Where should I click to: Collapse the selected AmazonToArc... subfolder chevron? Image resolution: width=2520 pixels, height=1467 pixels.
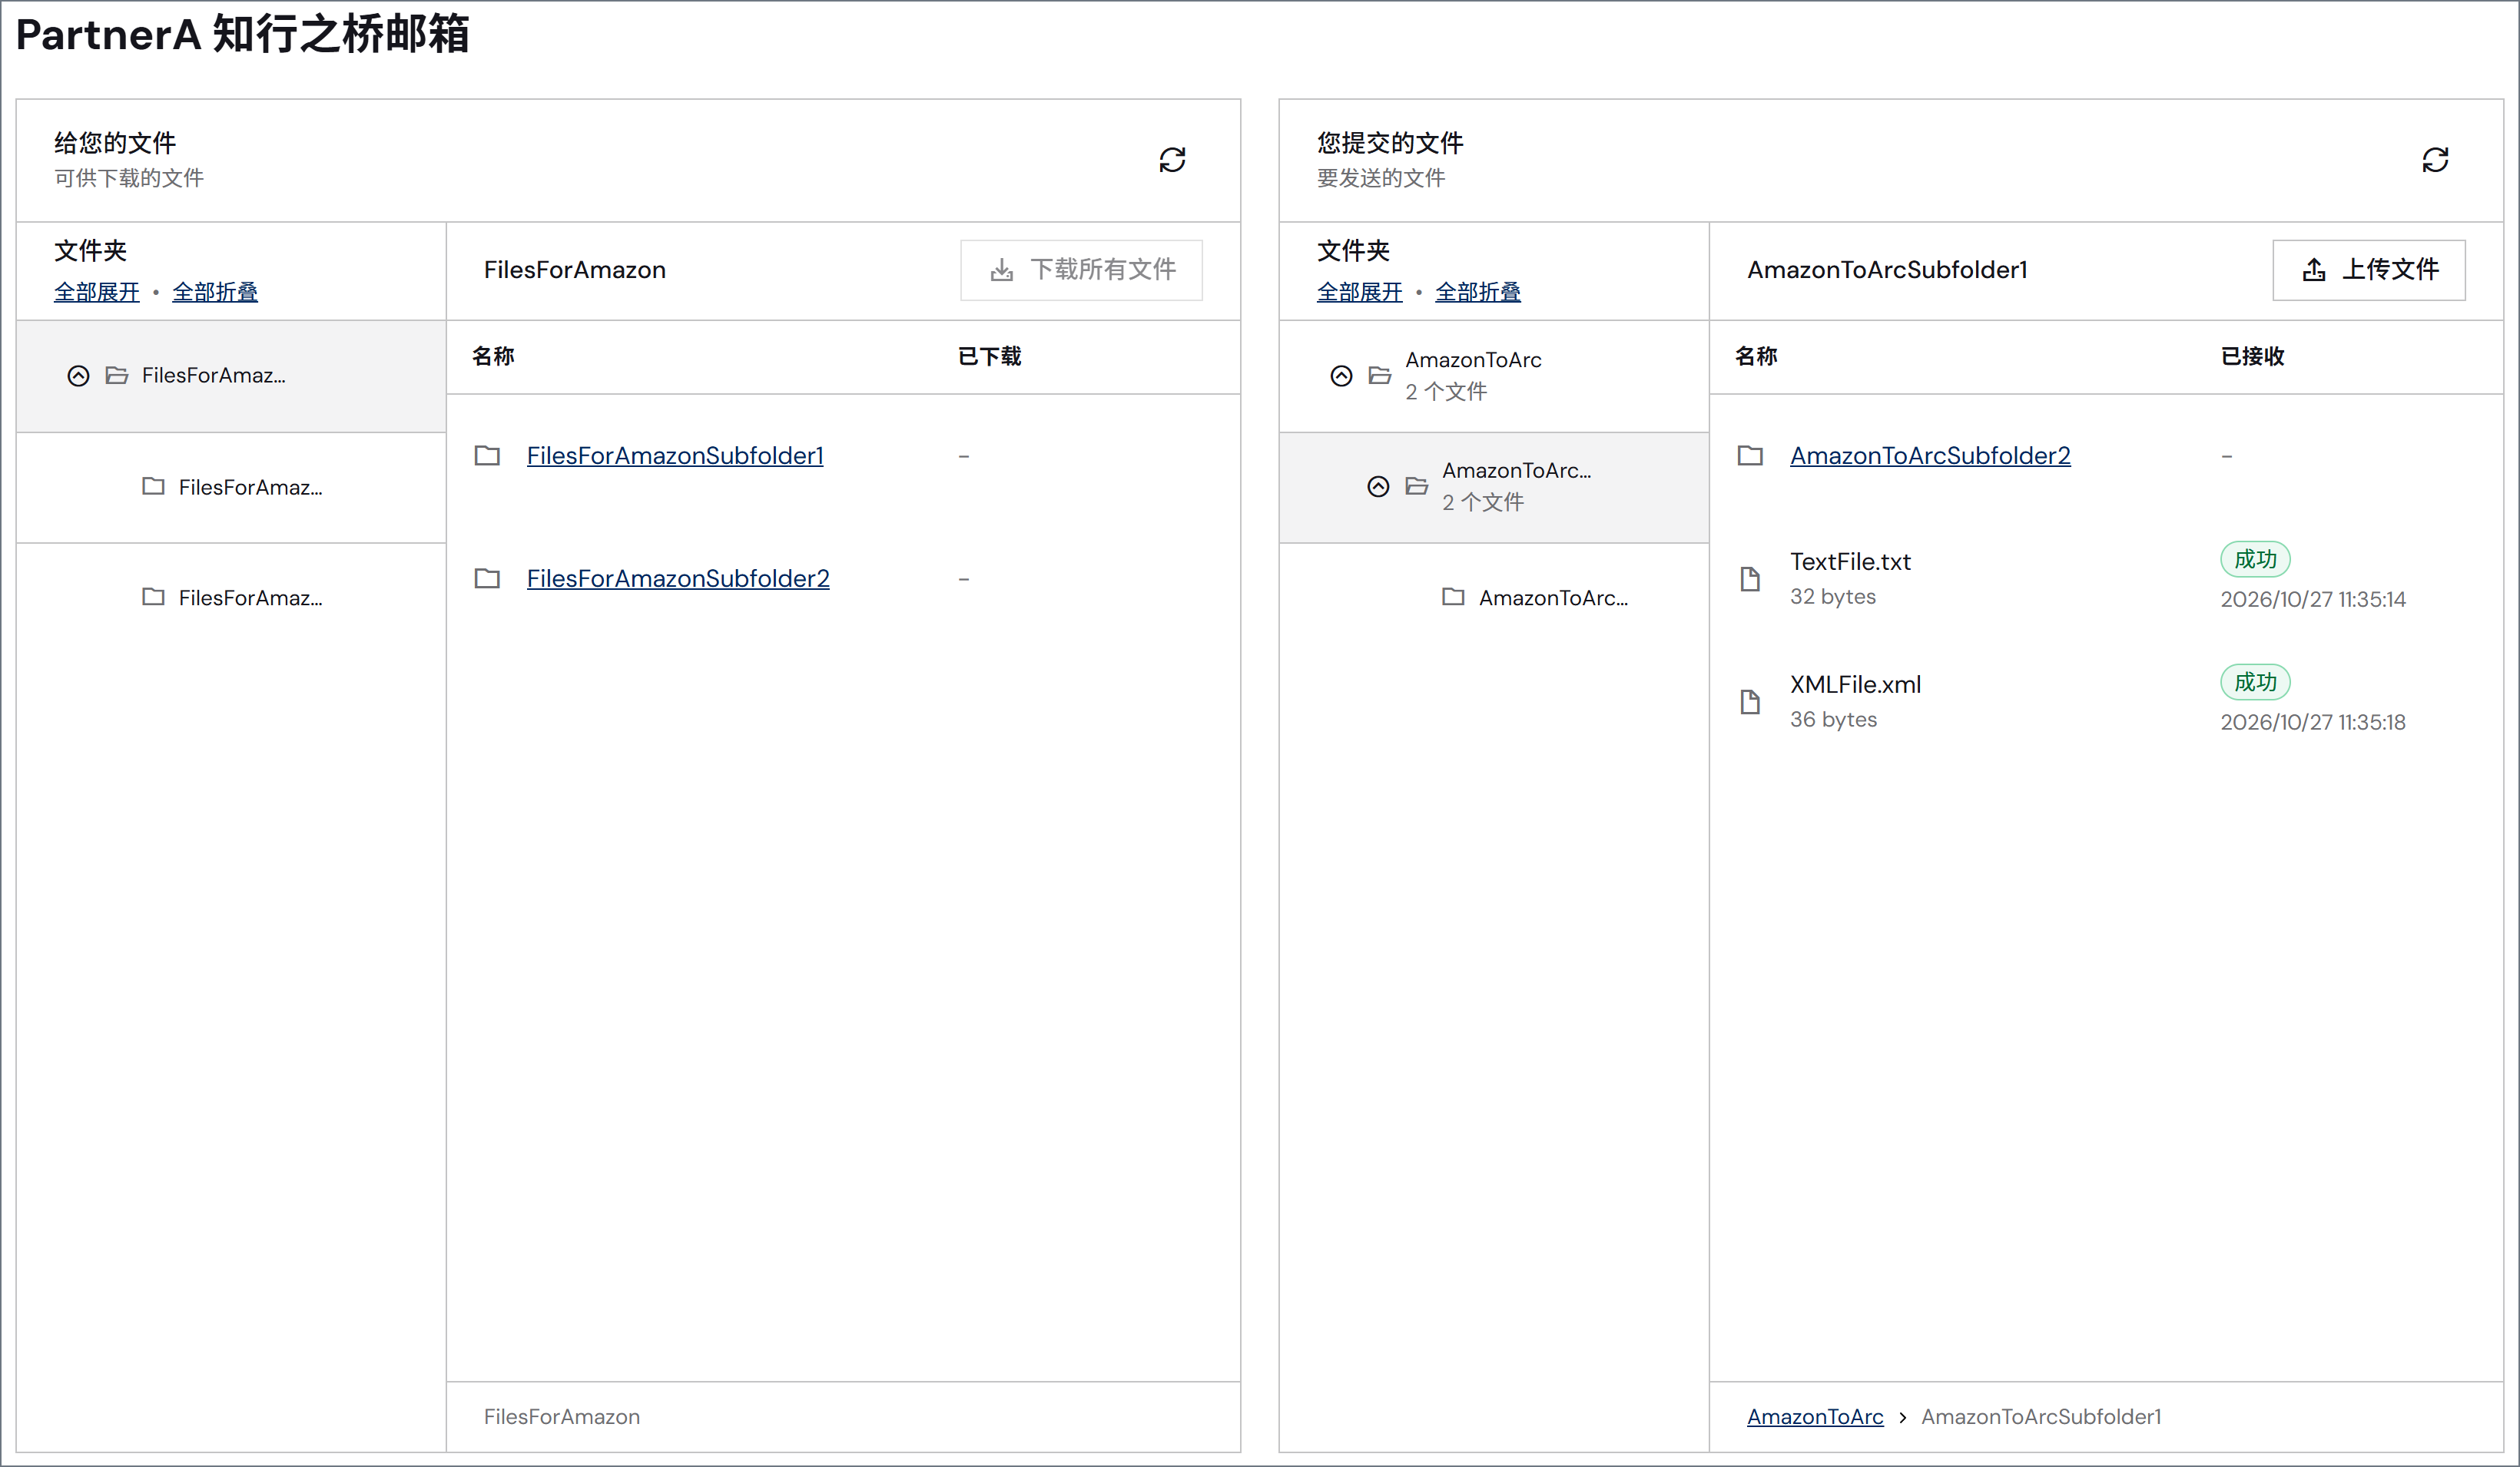click(x=1378, y=486)
